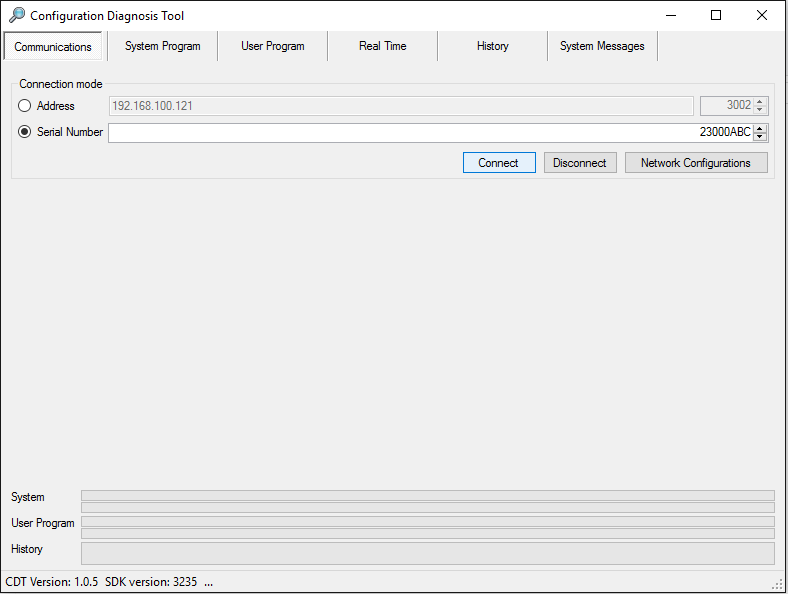This screenshot has width=788, height=594.
Task: Select the Serial Number radio button
Action: click(25, 132)
